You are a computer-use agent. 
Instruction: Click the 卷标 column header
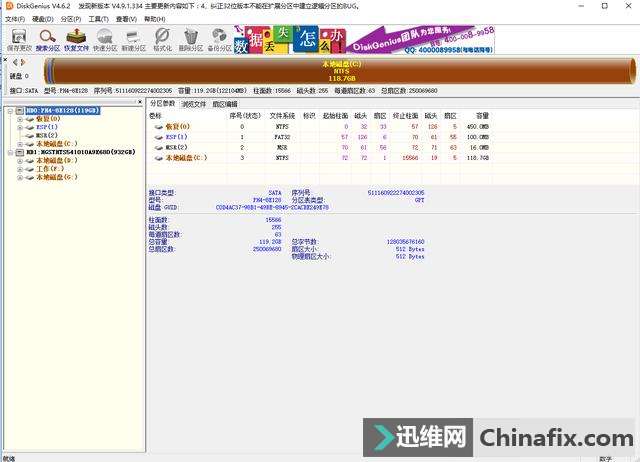click(155, 116)
